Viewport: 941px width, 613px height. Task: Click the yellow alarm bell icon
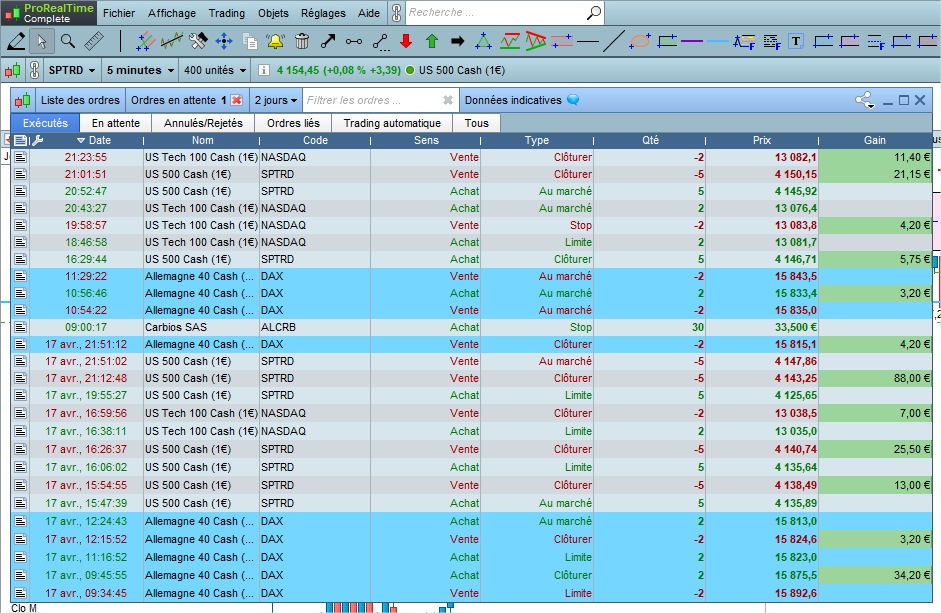tap(276, 41)
